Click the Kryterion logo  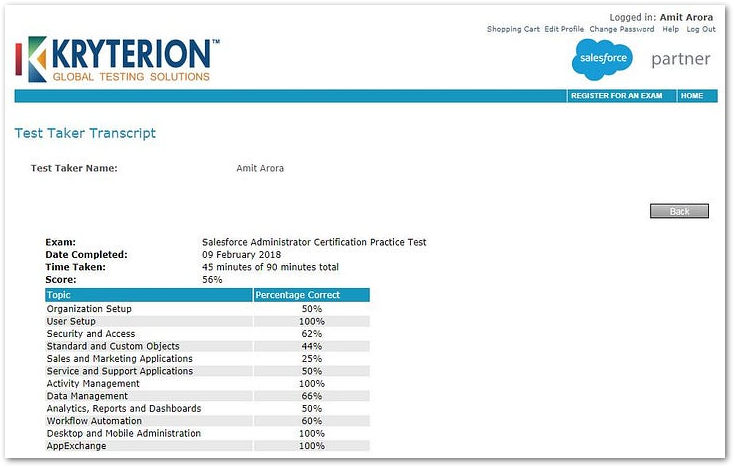[117, 59]
